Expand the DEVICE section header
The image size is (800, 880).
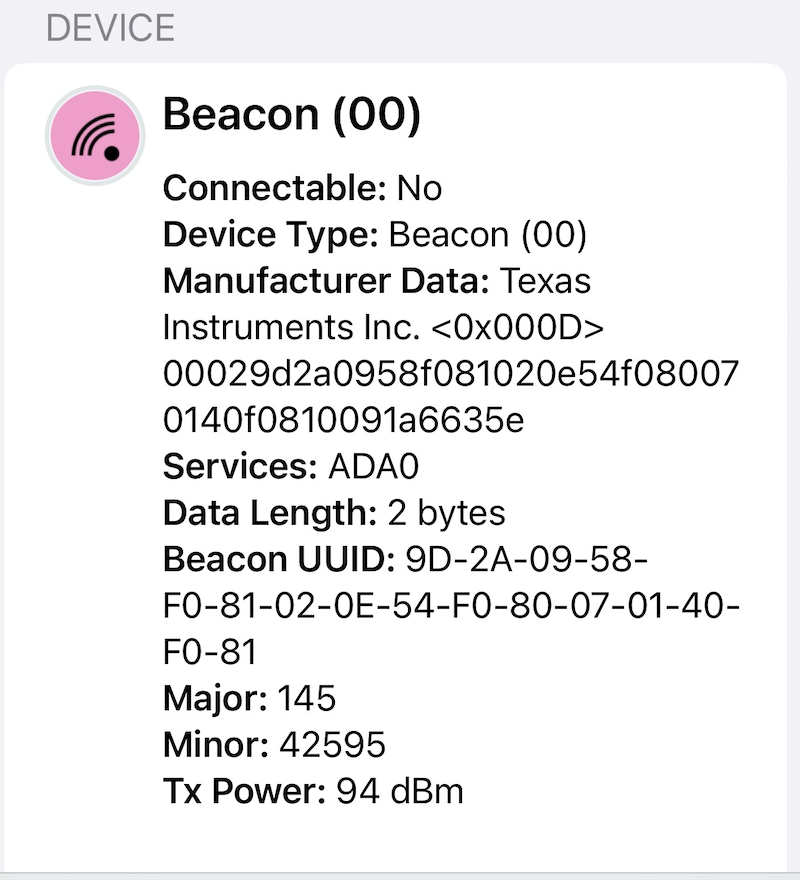110,28
